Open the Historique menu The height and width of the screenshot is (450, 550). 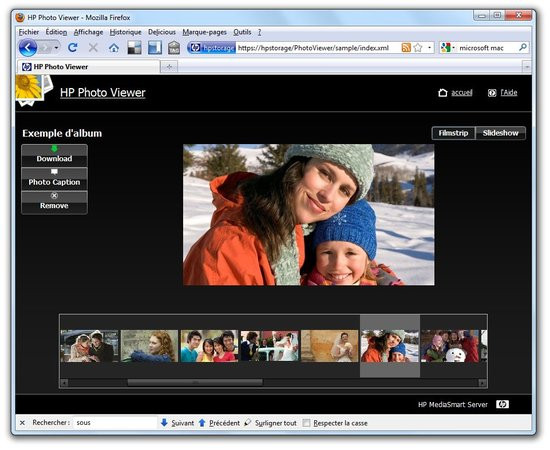[x=125, y=32]
